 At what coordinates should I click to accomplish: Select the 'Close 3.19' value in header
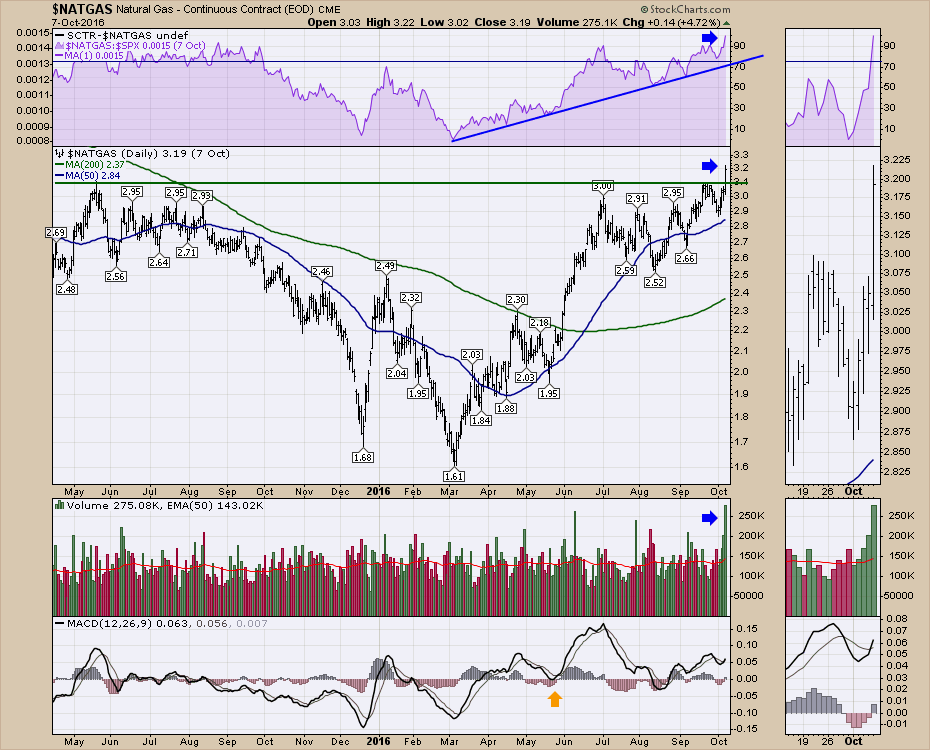tap(503, 23)
